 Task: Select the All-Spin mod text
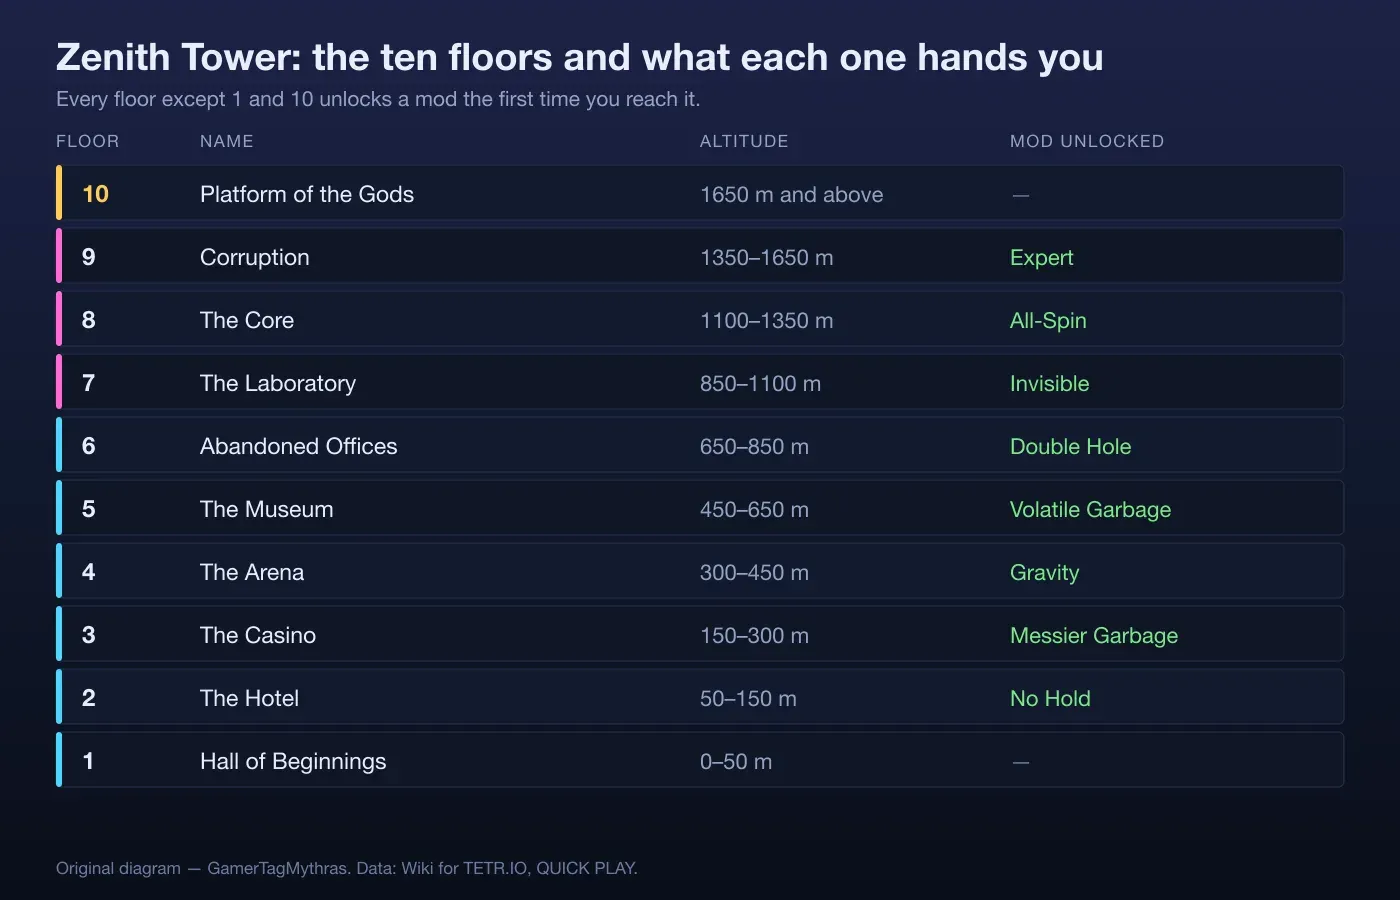(1048, 320)
